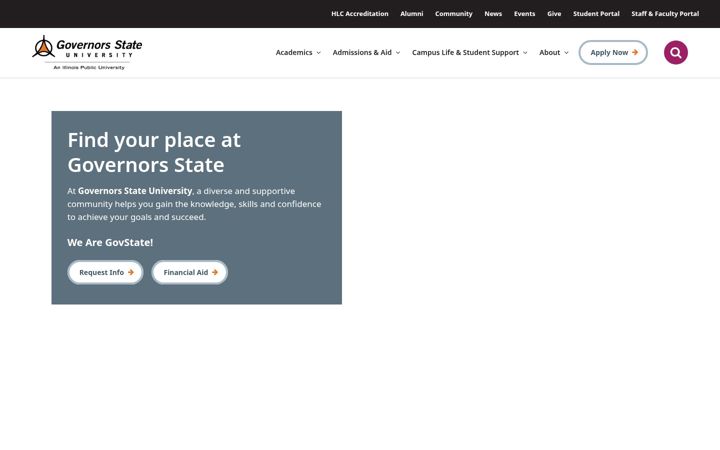Image resolution: width=720 pixels, height=450 pixels.
Task: Click the arrow icon in Apply Now
Action: click(x=635, y=52)
